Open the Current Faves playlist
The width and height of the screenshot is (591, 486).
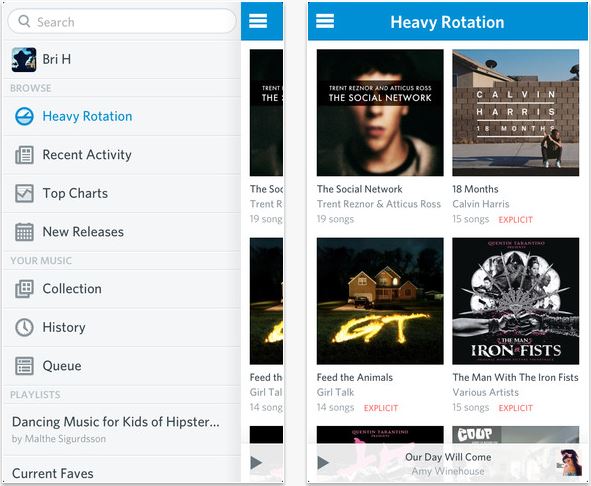point(121,470)
